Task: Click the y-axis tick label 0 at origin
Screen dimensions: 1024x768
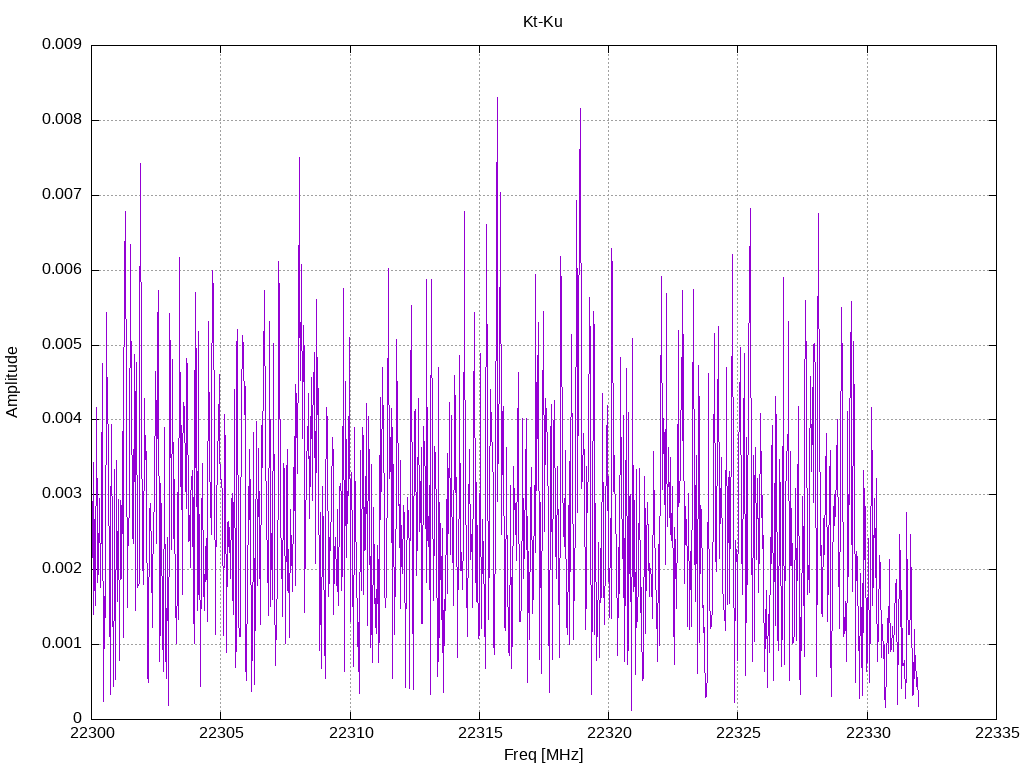Action: [78, 718]
